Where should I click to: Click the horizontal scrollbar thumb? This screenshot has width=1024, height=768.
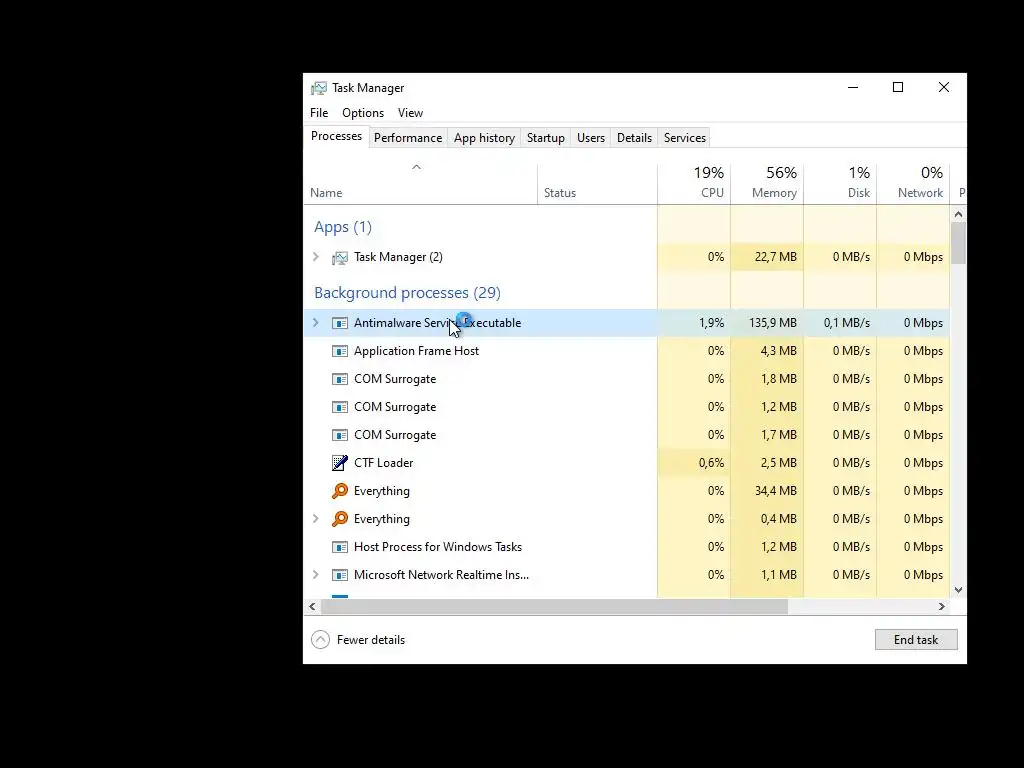point(554,607)
